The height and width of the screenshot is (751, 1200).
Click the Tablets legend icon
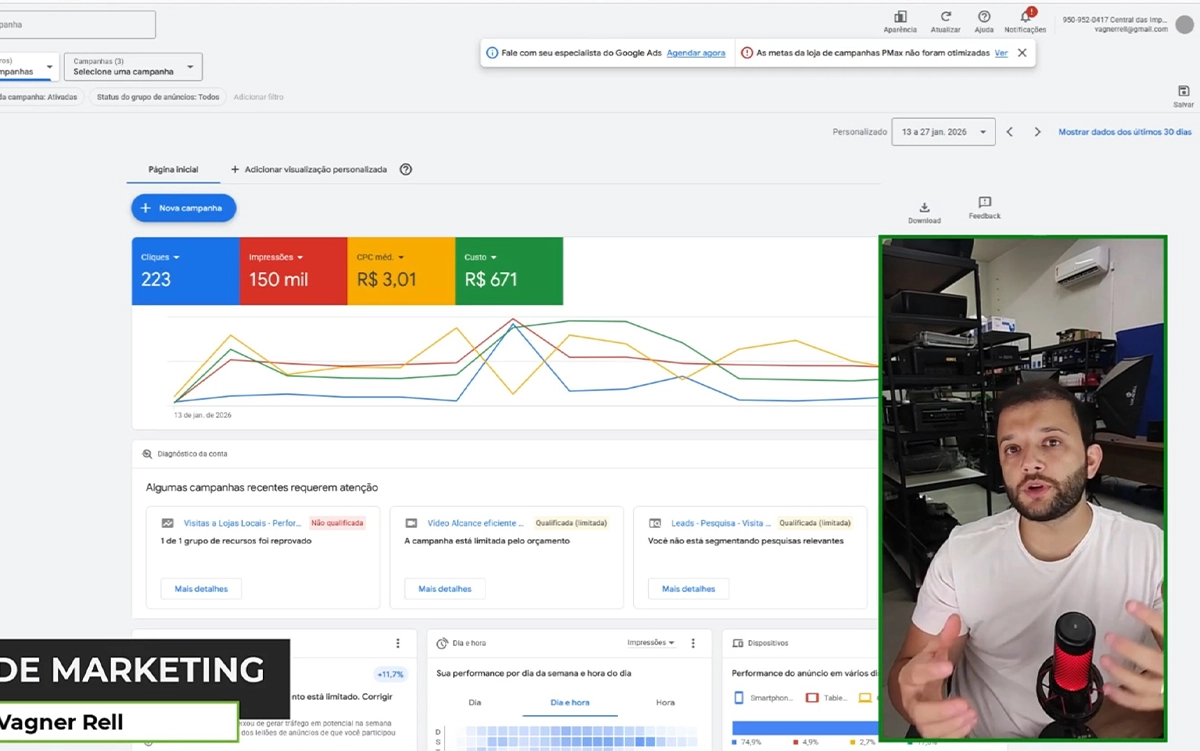pyautogui.click(x=812, y=698)
